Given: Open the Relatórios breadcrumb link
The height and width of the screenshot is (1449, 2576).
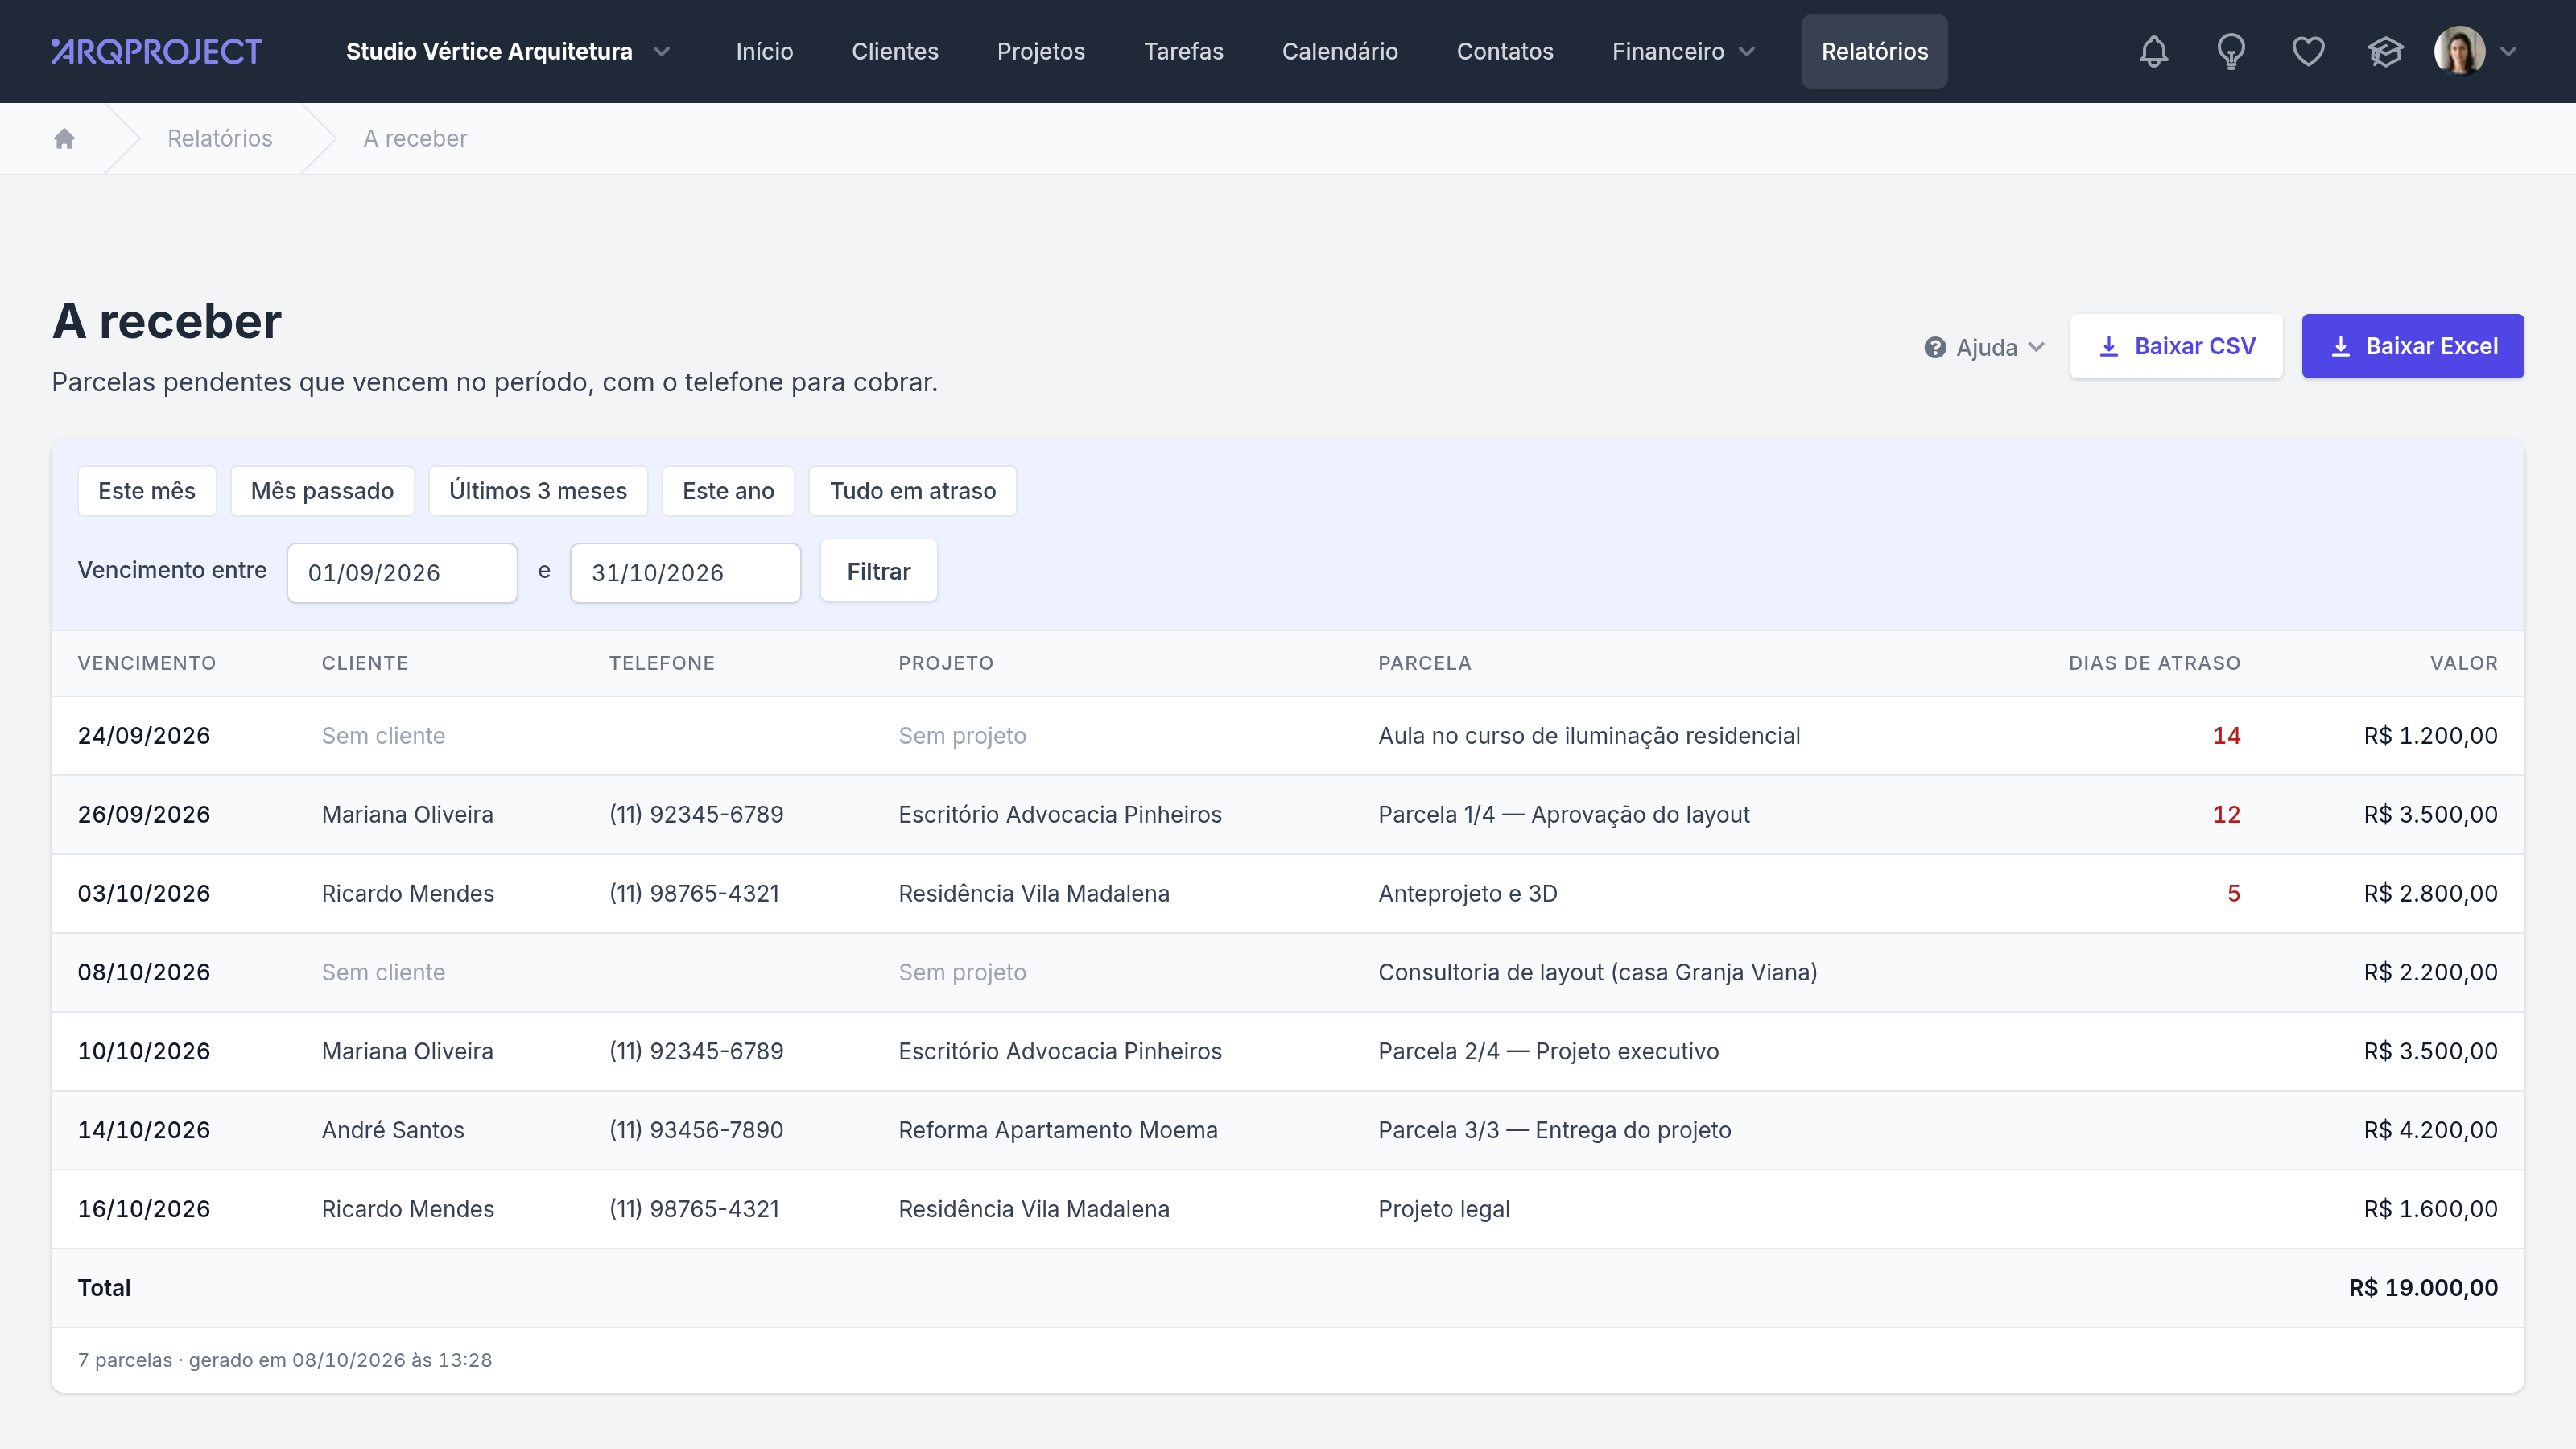Looking at the screenshot, I should 220,138.
